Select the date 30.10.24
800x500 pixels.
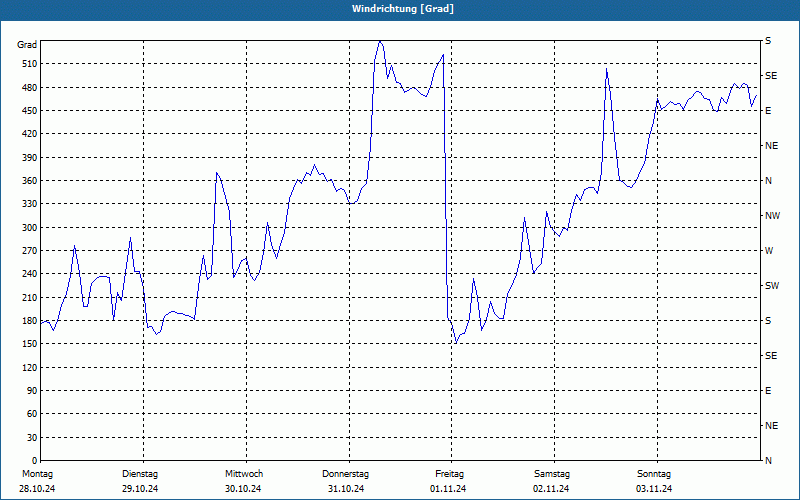[243, 489]
